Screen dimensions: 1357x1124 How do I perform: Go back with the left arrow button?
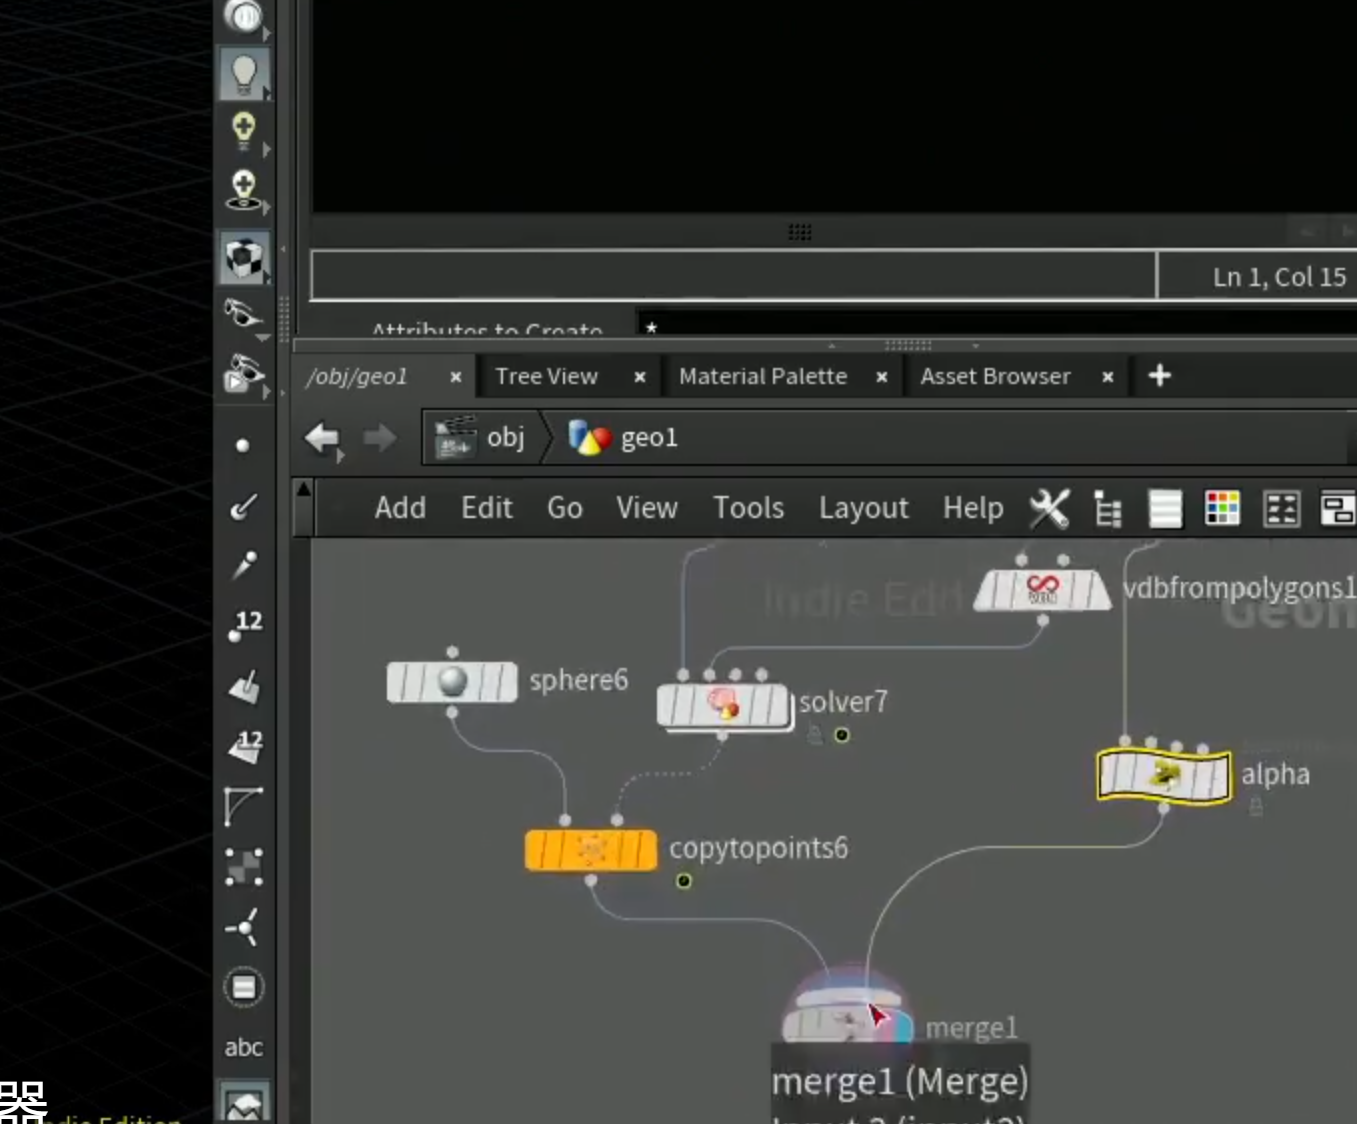322,438
